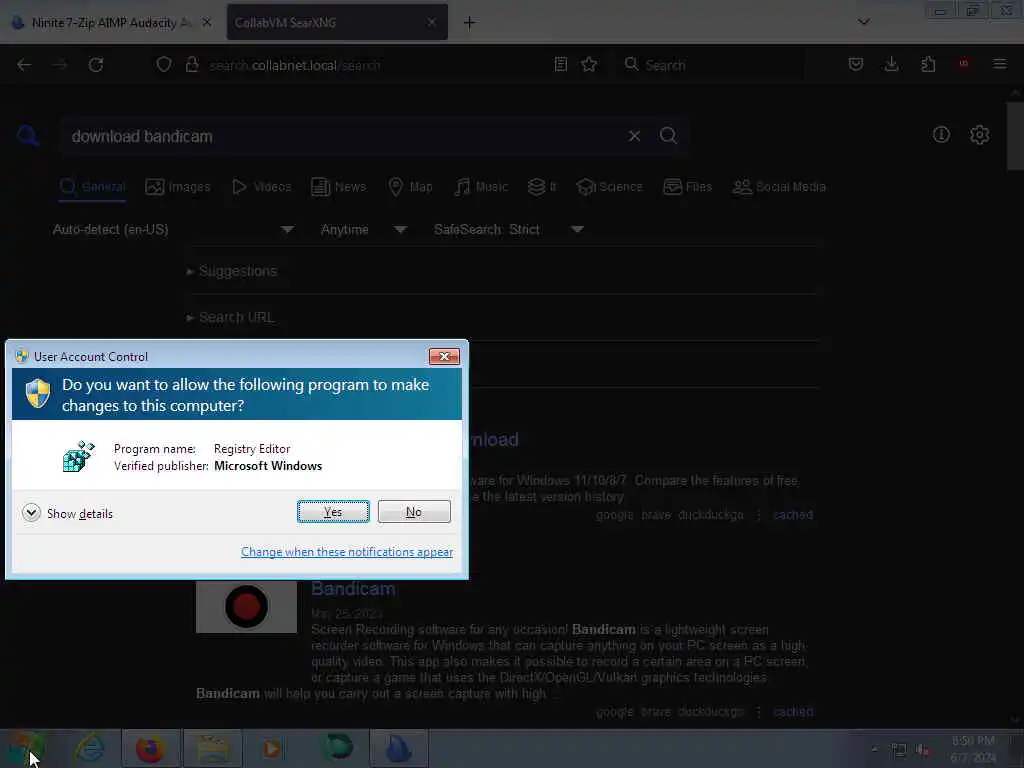Select the Files category tab
Image resolution: width=1024 pixels, height=768 pixels.
click(x=687, y=187)
